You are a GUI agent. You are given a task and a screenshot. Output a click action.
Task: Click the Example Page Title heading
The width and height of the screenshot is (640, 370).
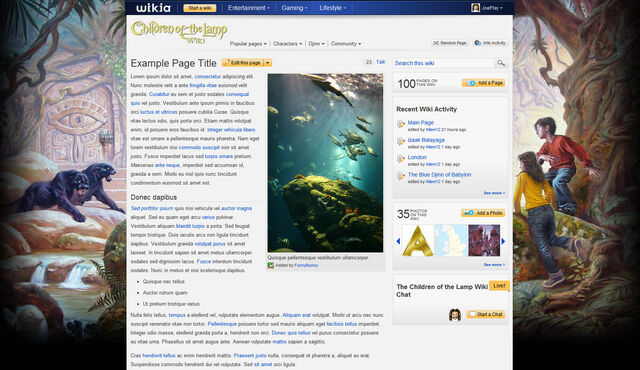point(173,63)
